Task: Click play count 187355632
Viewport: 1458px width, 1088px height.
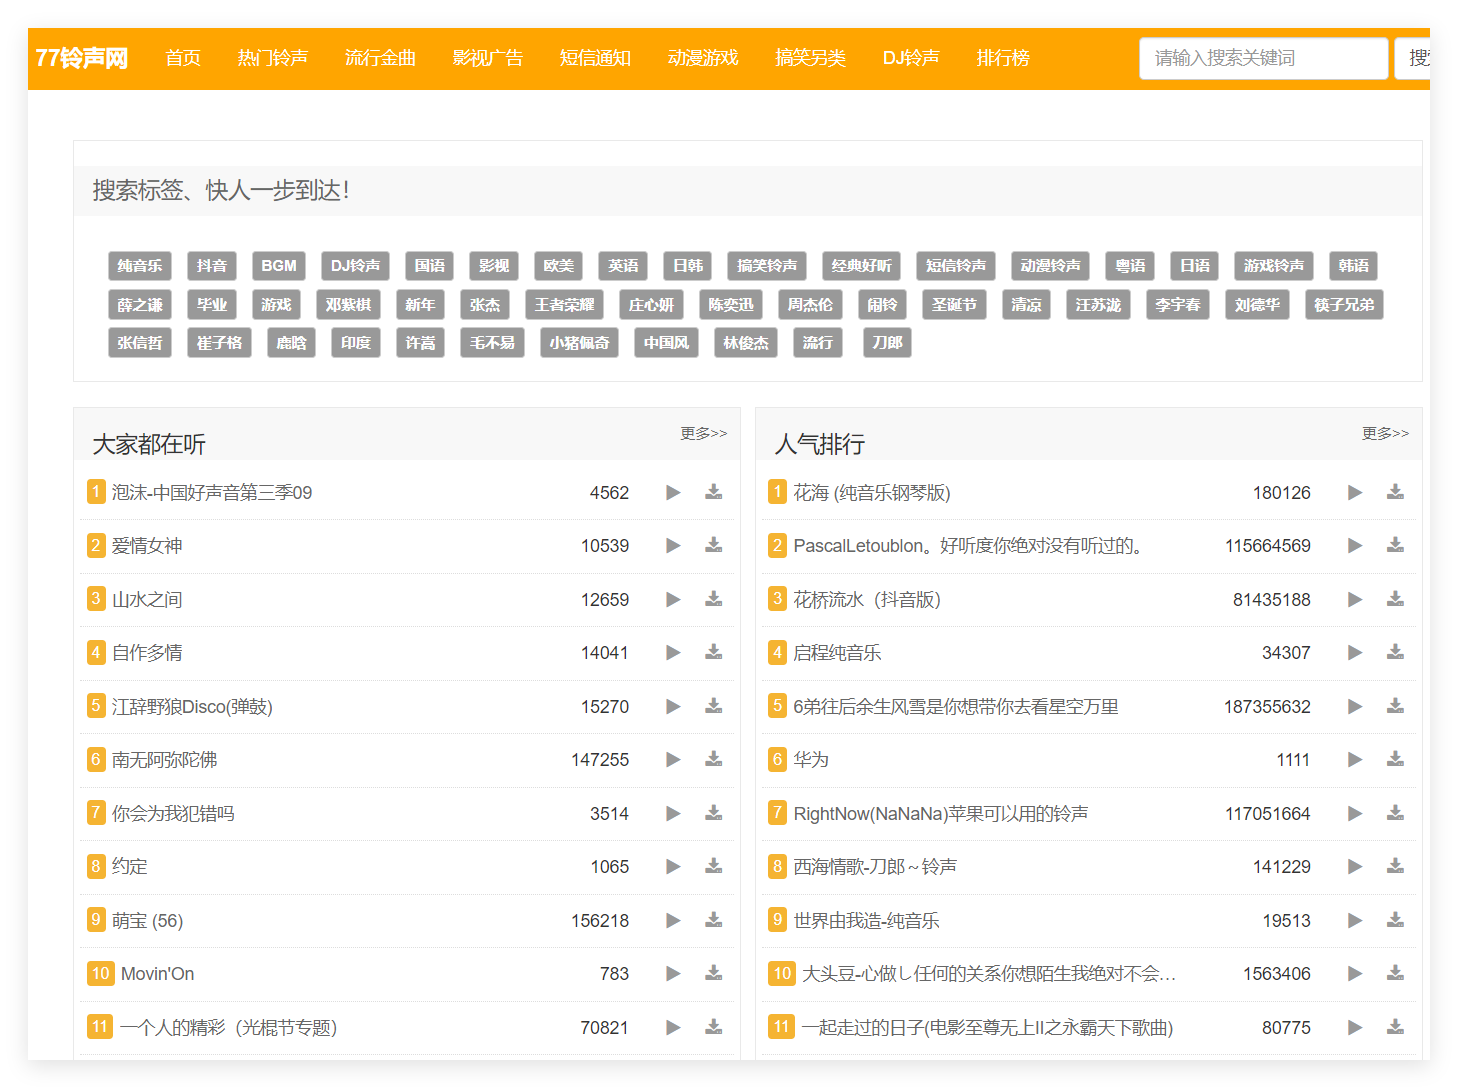Action: point(1267,706)
